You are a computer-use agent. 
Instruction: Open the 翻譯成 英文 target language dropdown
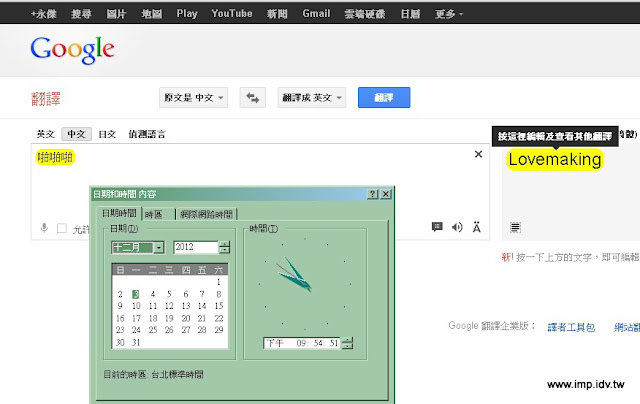click(x=312, y=98)
